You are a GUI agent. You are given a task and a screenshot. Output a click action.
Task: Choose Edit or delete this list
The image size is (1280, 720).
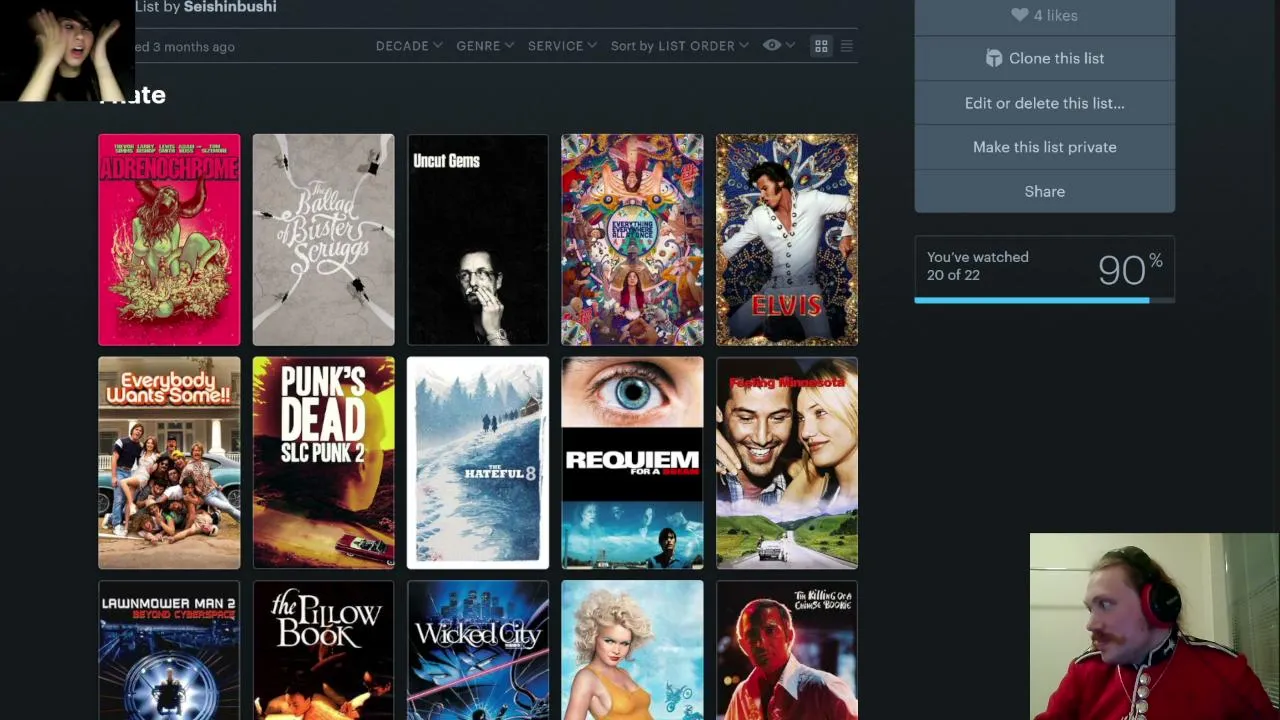pyautogui.click(x=1045, y=103)
